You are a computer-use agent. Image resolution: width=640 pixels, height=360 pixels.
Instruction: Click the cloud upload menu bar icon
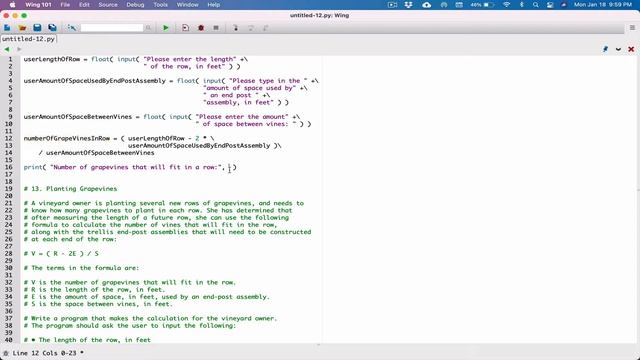pyautogui.click(x=427, y=5)
